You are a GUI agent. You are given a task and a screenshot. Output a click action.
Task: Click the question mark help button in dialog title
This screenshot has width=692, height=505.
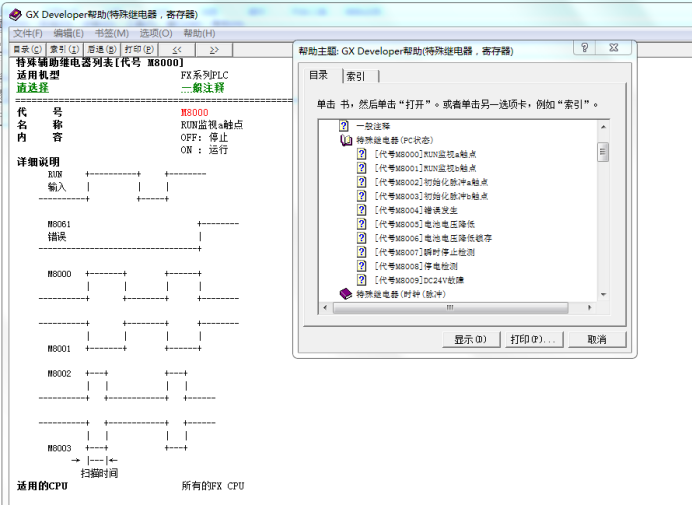click(585, 48)
